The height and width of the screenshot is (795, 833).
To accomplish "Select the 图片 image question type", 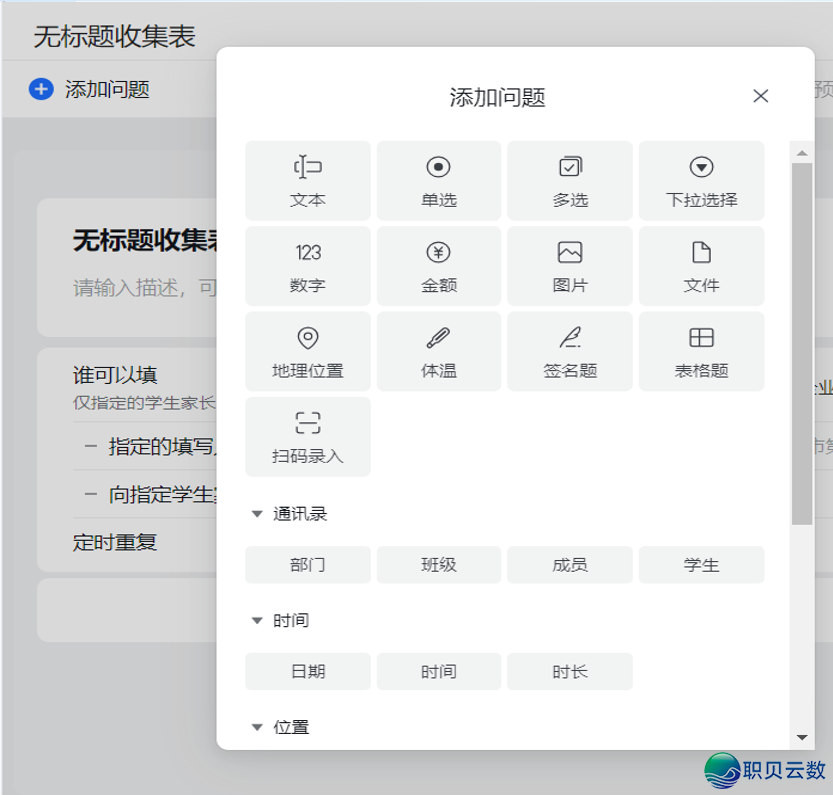I will [569, 266].
